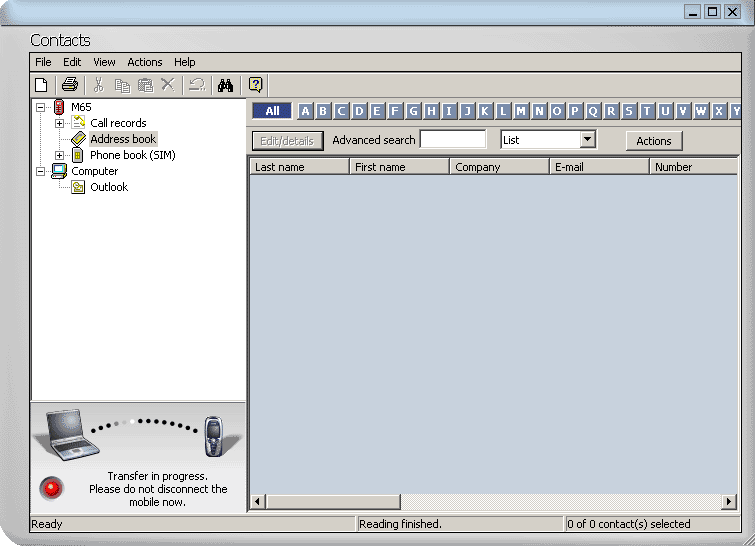This screenshot has height=546, width=755.
Task: Expand the Phone book (SIM) node
Action: (x=59, y=156)
